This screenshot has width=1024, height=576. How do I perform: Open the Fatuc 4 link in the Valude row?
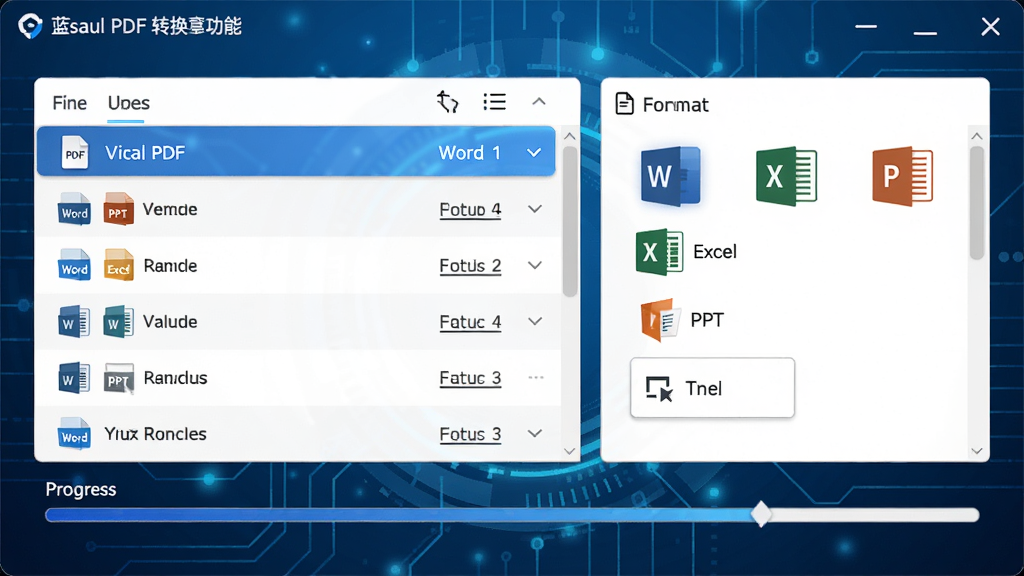tap(470, 322)
